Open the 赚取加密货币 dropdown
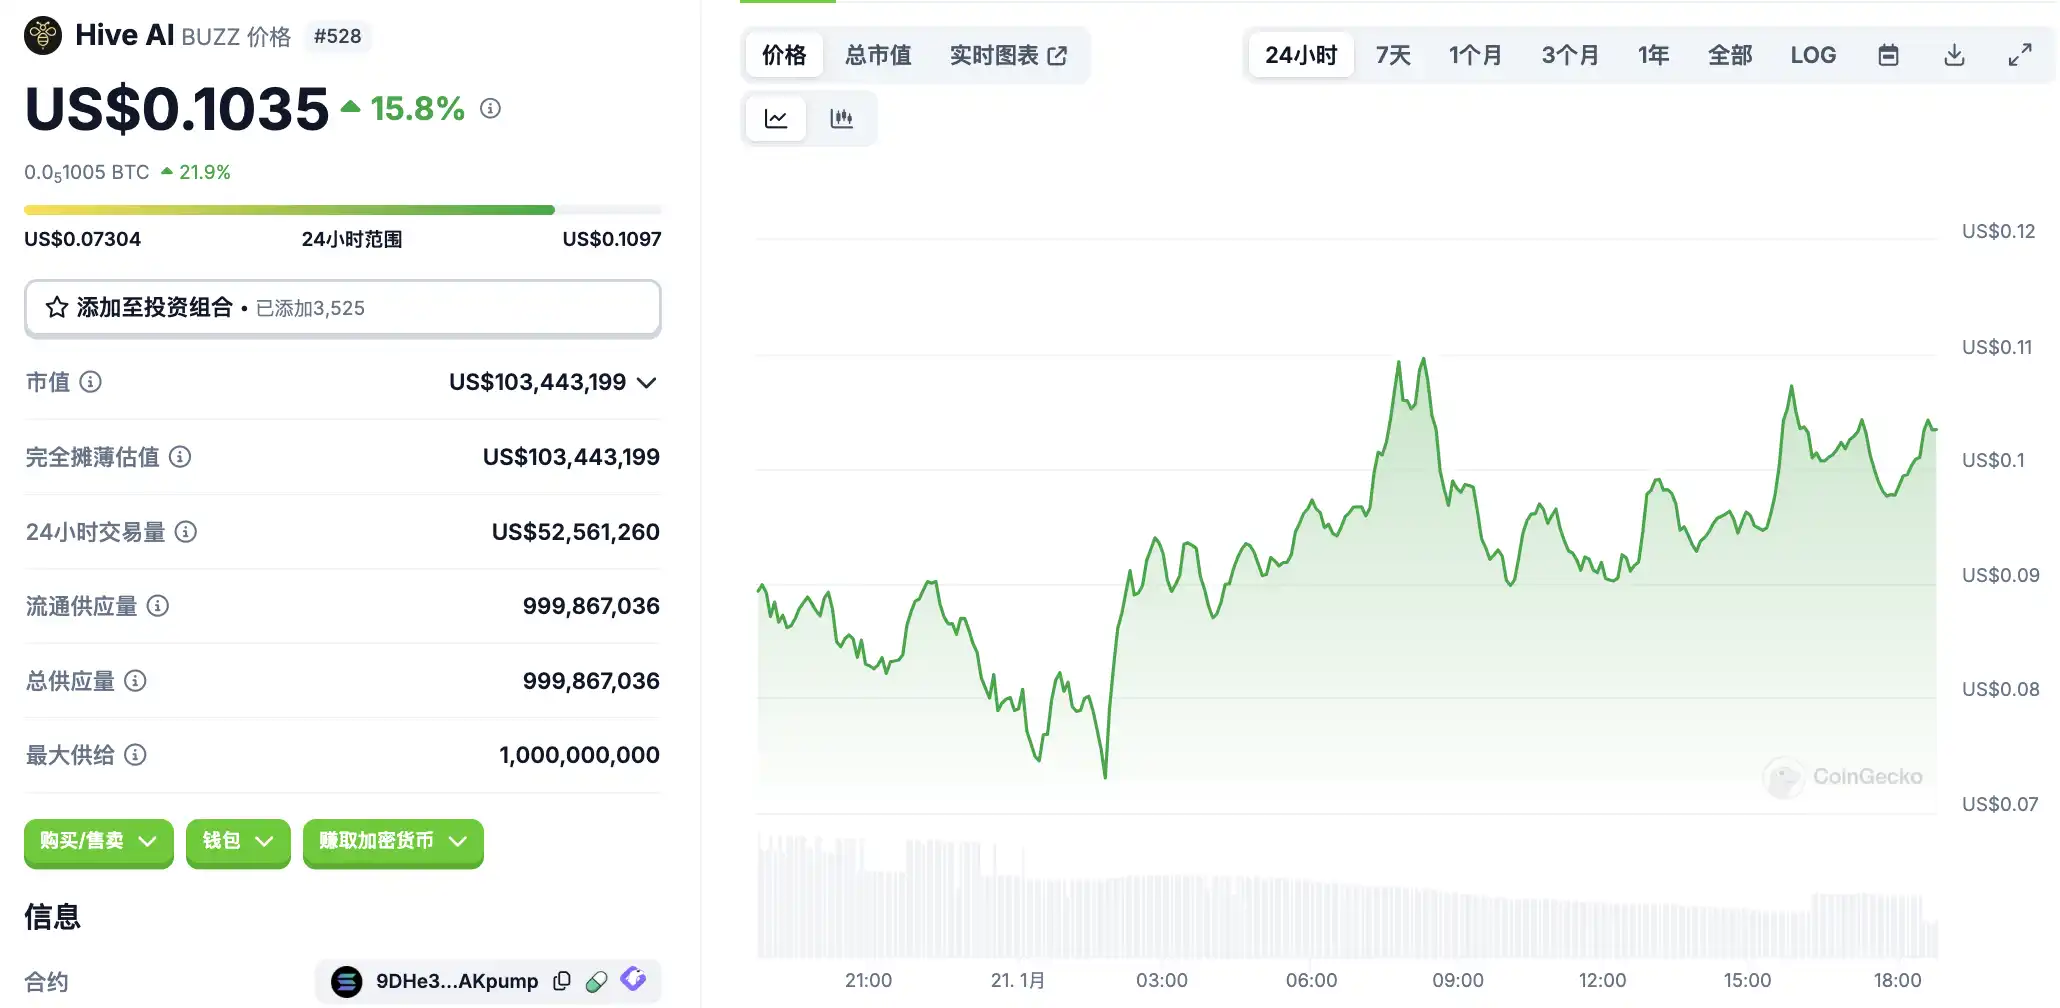The image size is (2060, 1008). pyautogui.click(x=392, y=841)
